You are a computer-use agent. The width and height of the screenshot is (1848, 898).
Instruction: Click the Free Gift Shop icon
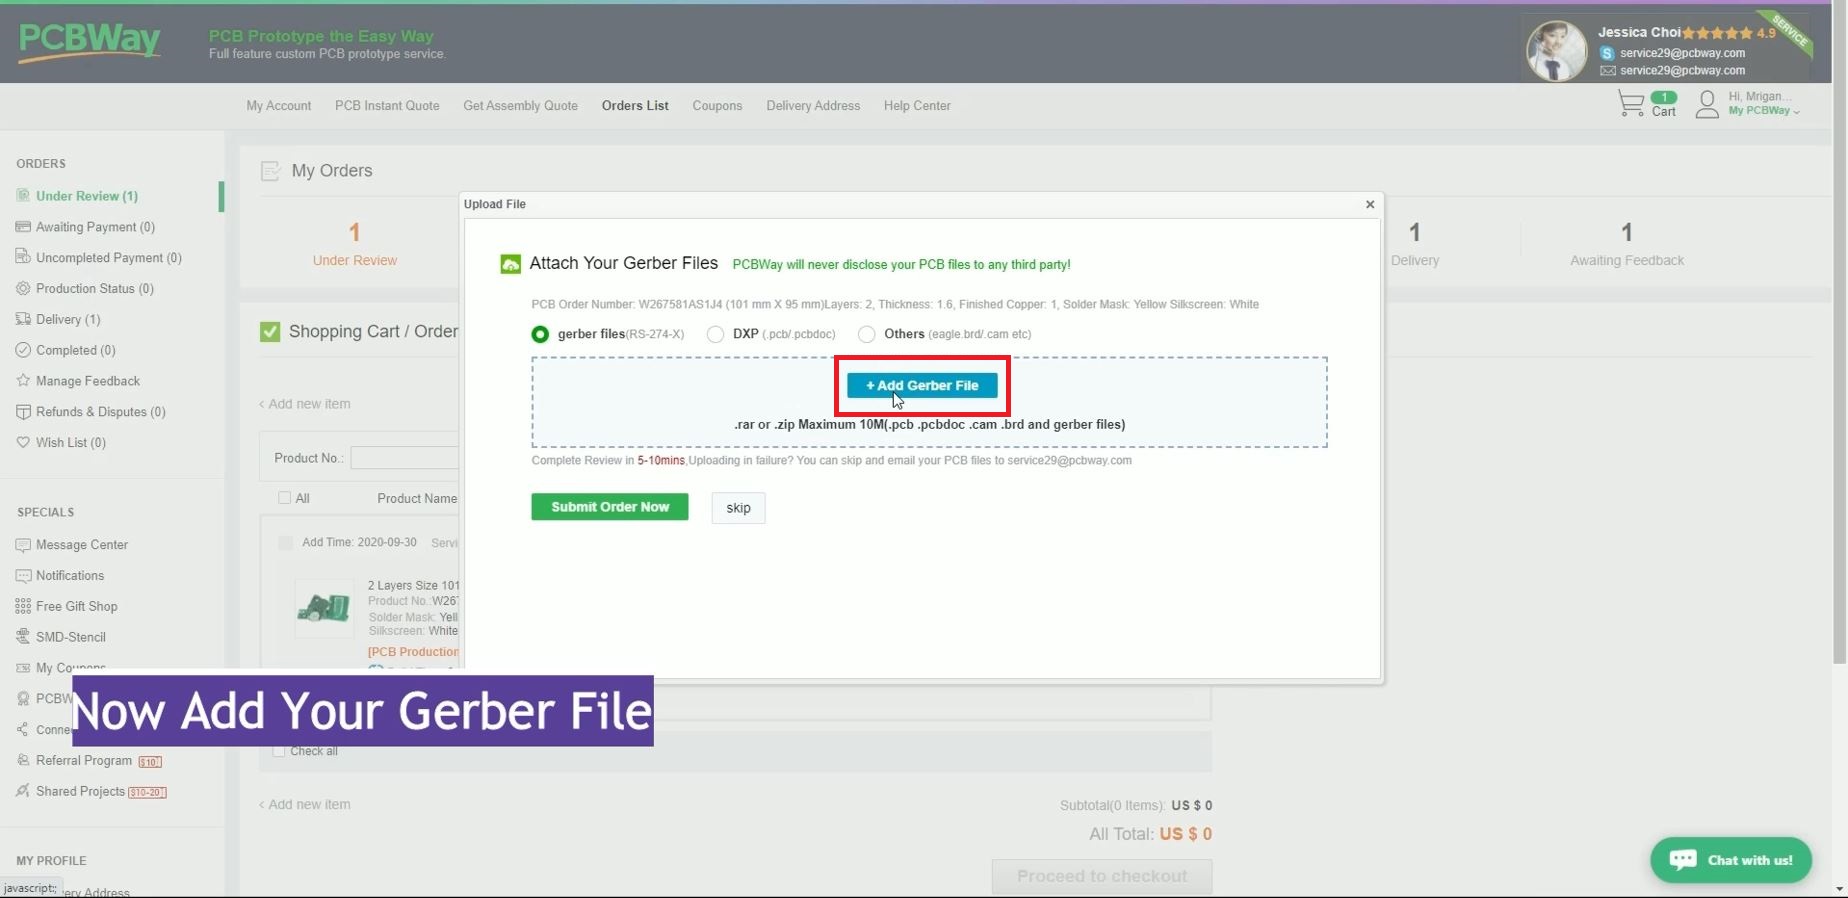(x=23, y=606)
